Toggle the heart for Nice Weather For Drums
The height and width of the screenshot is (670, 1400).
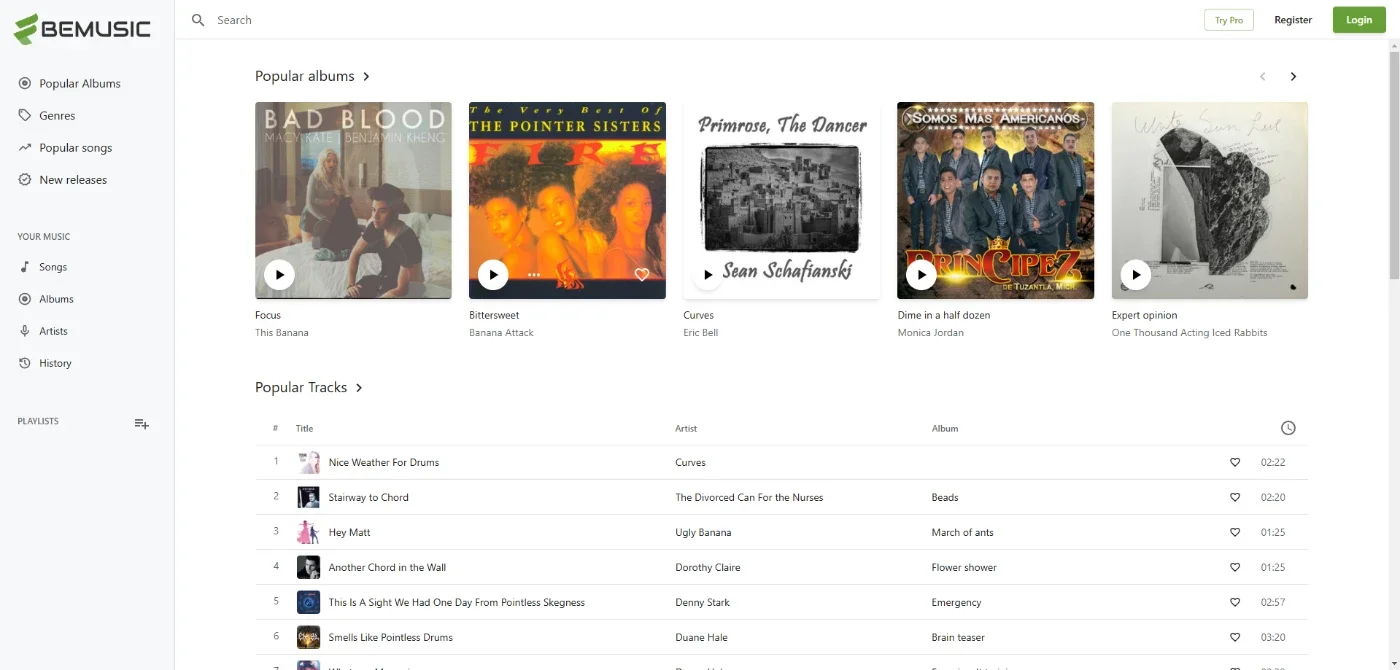pos(1235,462)
